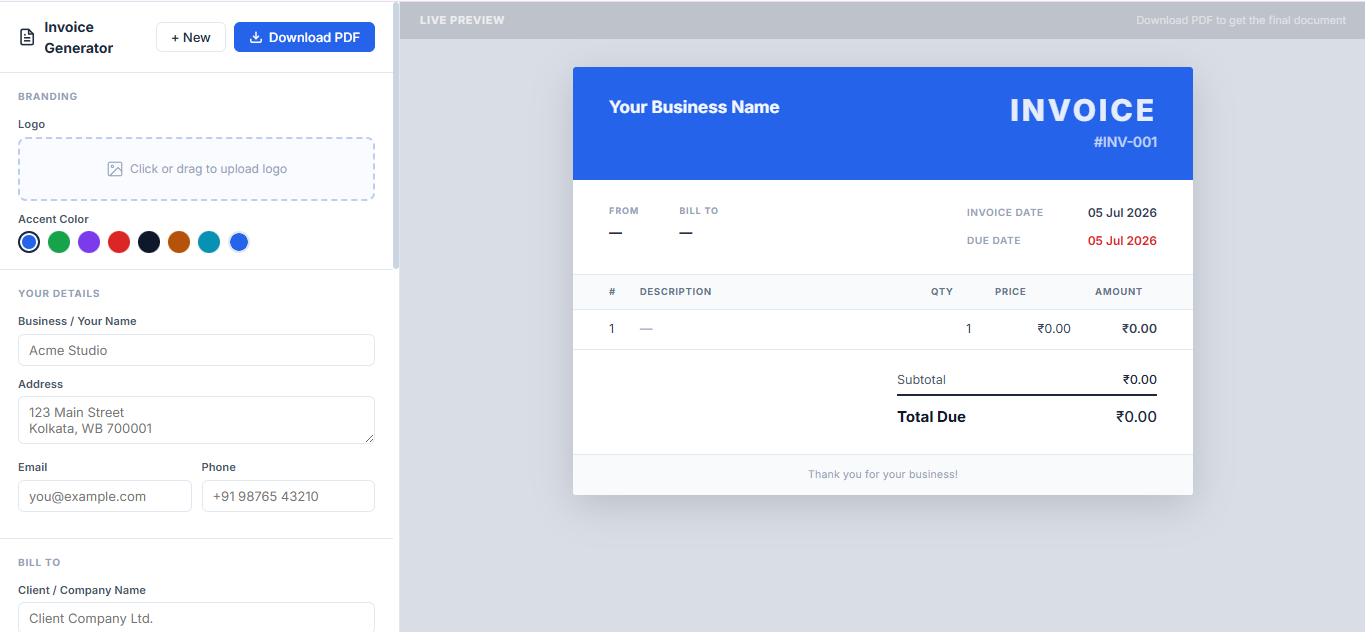Screen dimensions: 1365x632
Task: Click the "BILL TO" heading in the form panel
Action: [39, 563]
